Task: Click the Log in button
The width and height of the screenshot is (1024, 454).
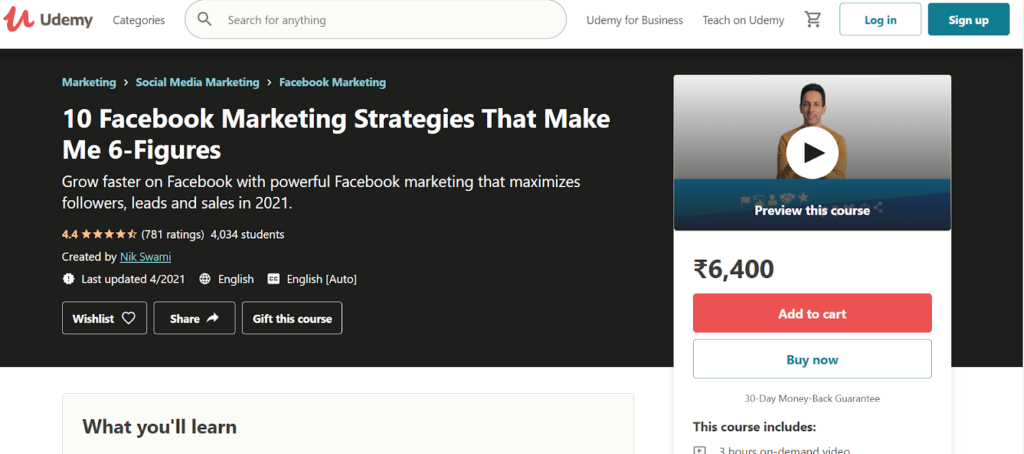Action: coord(880,20)
